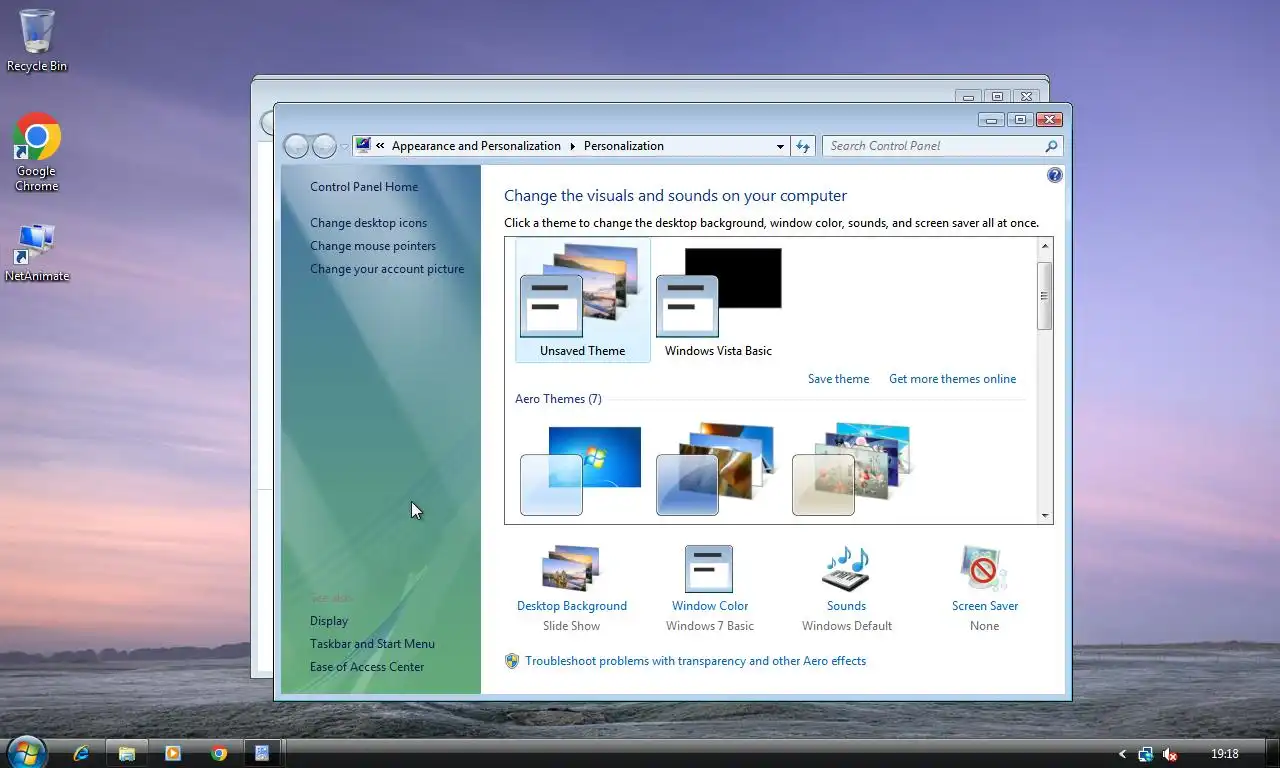Click the Window Color text link
The image size is (1280, 768).
(710, 606)
